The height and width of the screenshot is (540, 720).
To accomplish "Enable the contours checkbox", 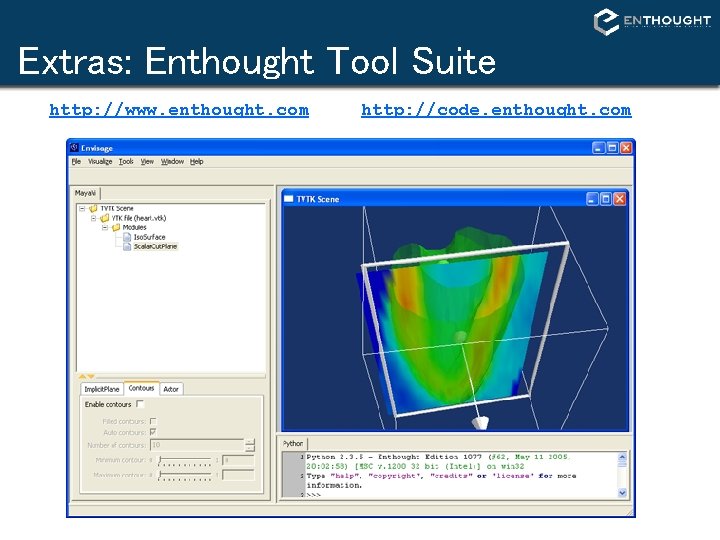I will pos(140,404).
